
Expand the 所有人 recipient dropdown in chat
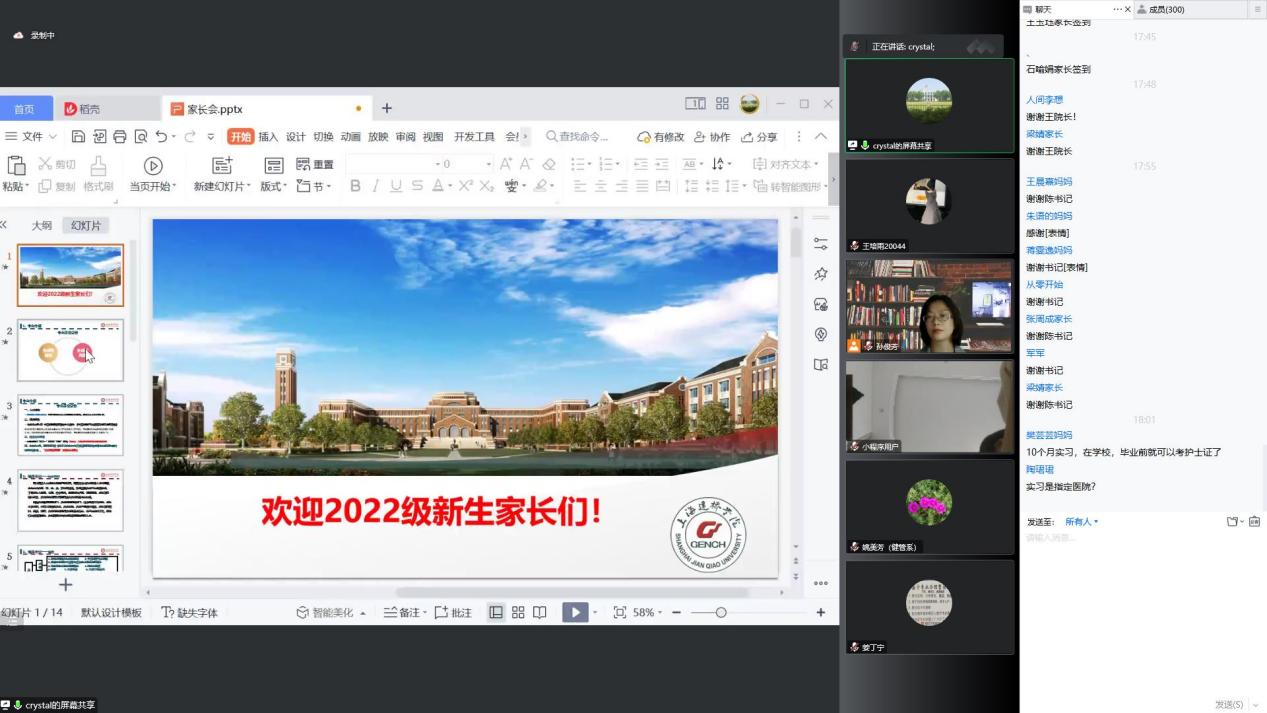1082,522
